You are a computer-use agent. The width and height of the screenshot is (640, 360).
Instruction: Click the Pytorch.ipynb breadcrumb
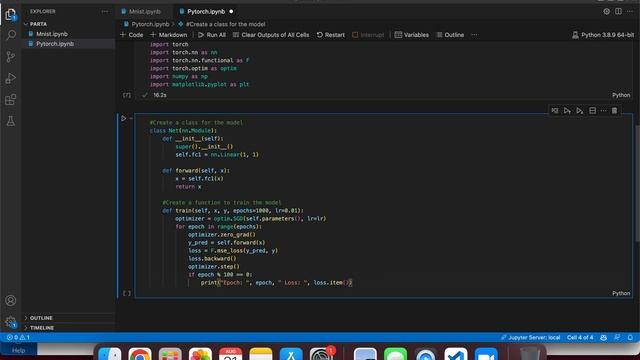pos(150,24)
